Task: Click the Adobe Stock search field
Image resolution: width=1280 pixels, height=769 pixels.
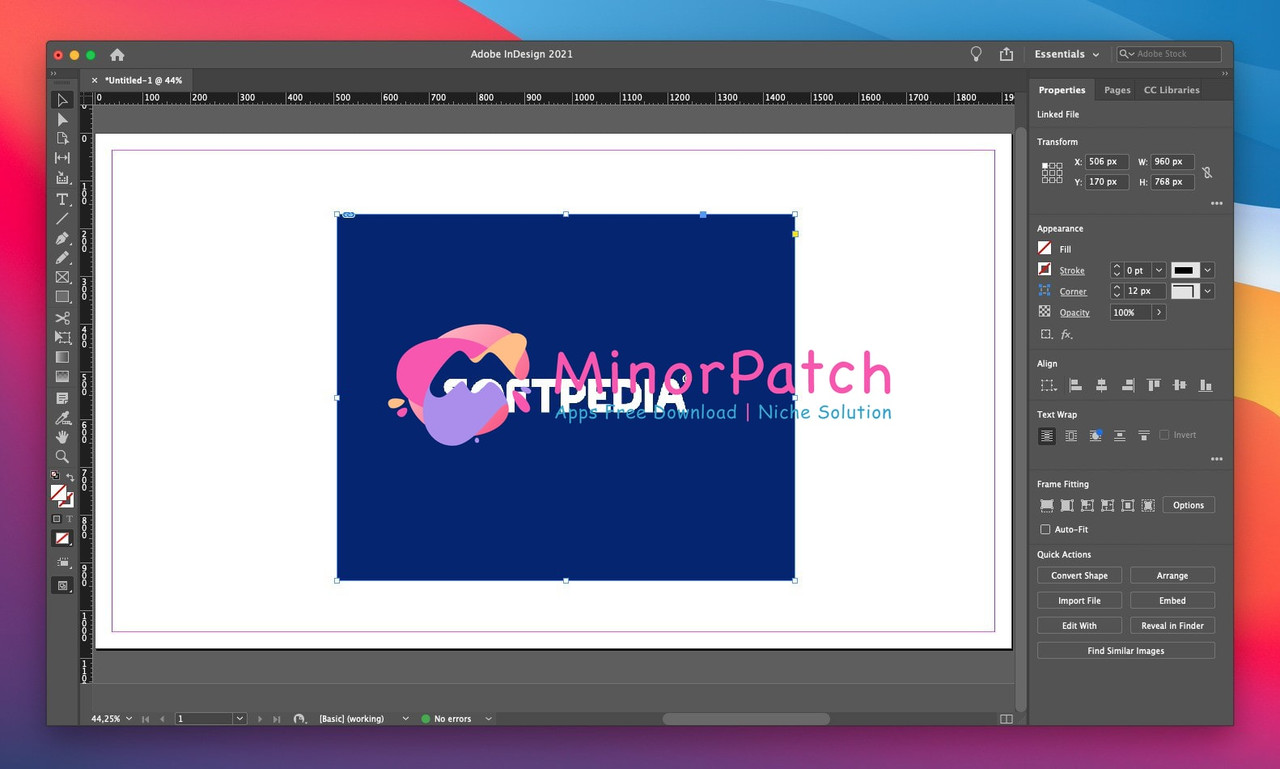Action: [x=1169, y=54]
